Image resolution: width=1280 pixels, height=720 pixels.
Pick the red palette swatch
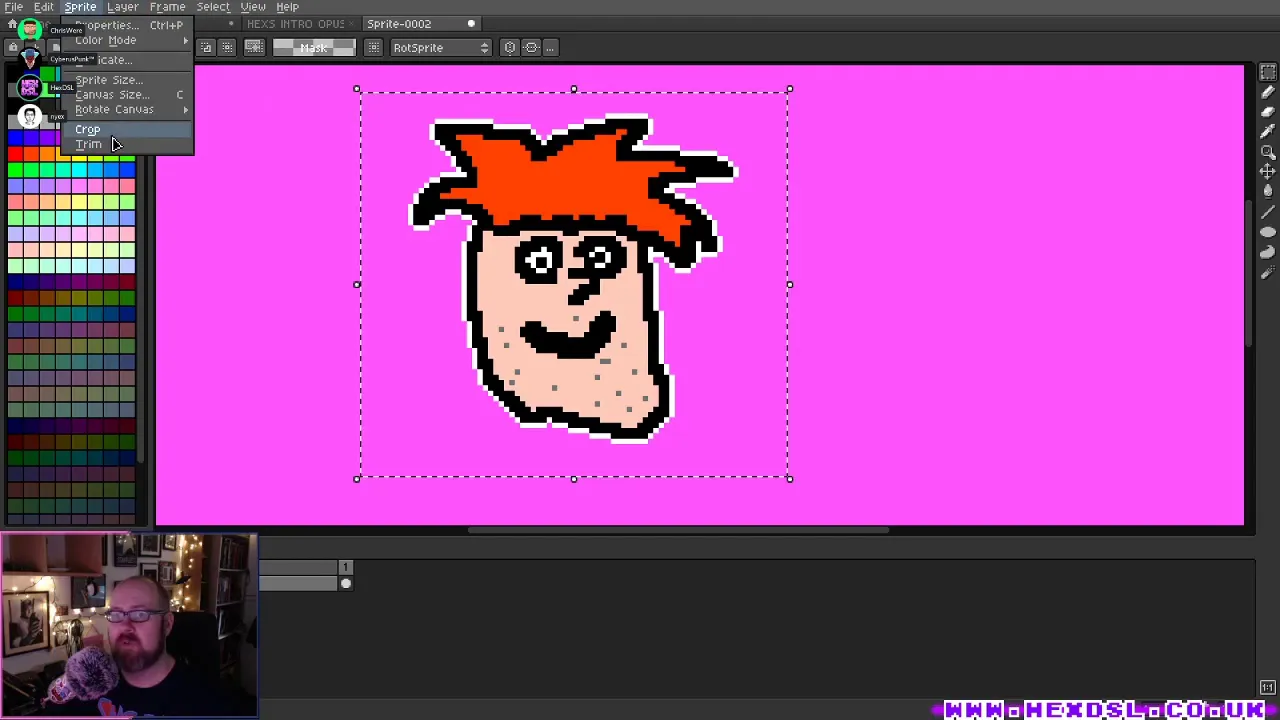[15, 154]
